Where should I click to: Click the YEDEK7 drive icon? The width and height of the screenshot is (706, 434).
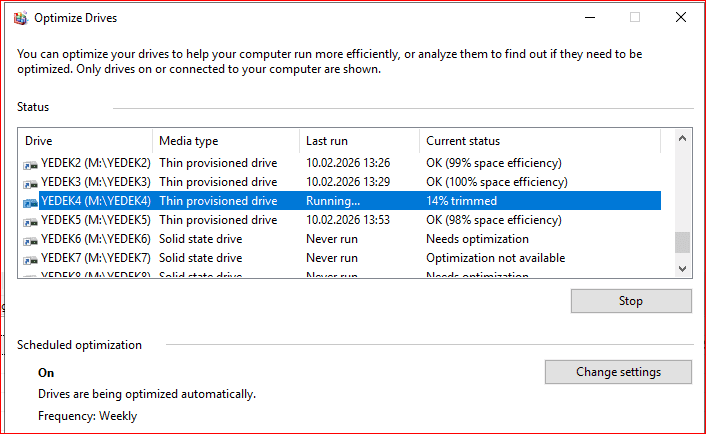click(x=31, y=258)
